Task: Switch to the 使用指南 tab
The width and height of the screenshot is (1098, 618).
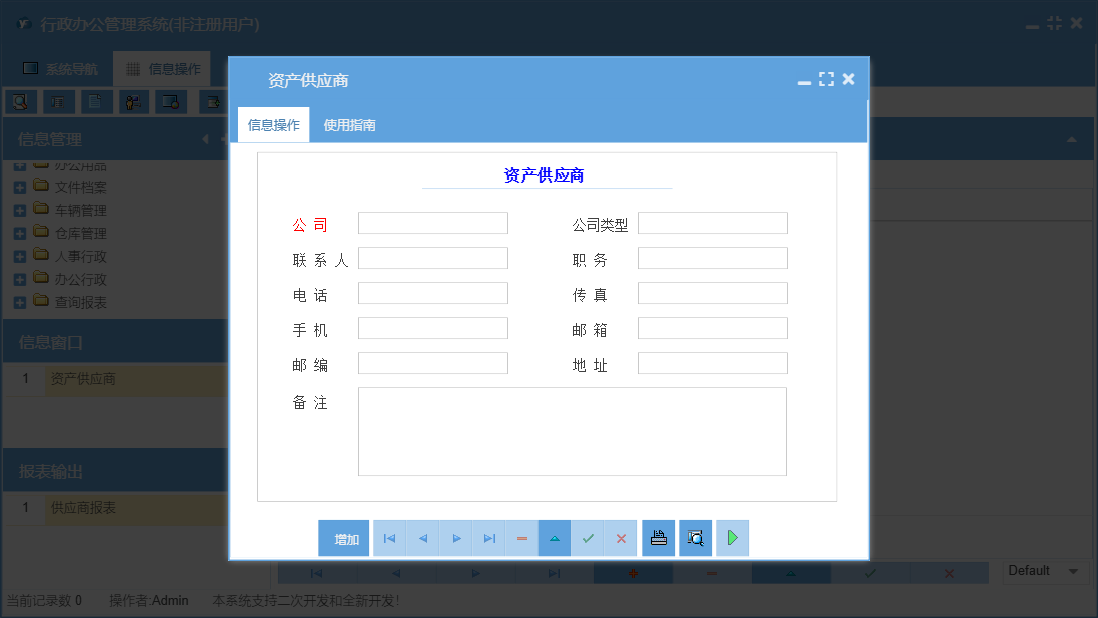Action: [350, 124]
